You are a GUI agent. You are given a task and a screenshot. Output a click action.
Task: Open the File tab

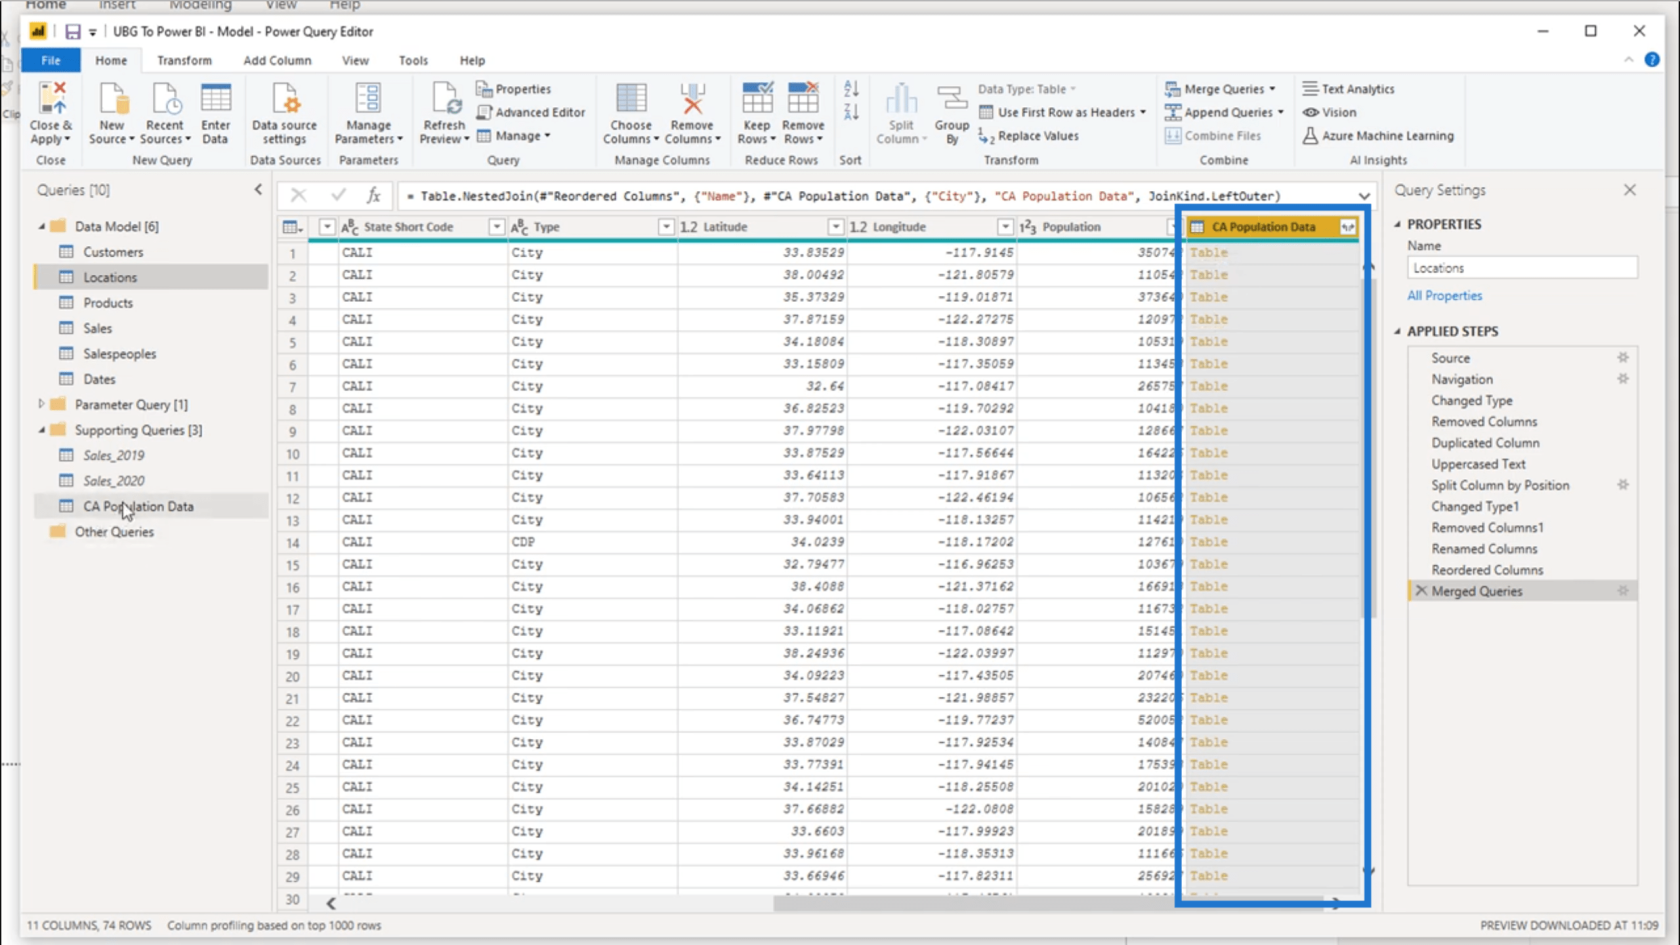[51, 60]
